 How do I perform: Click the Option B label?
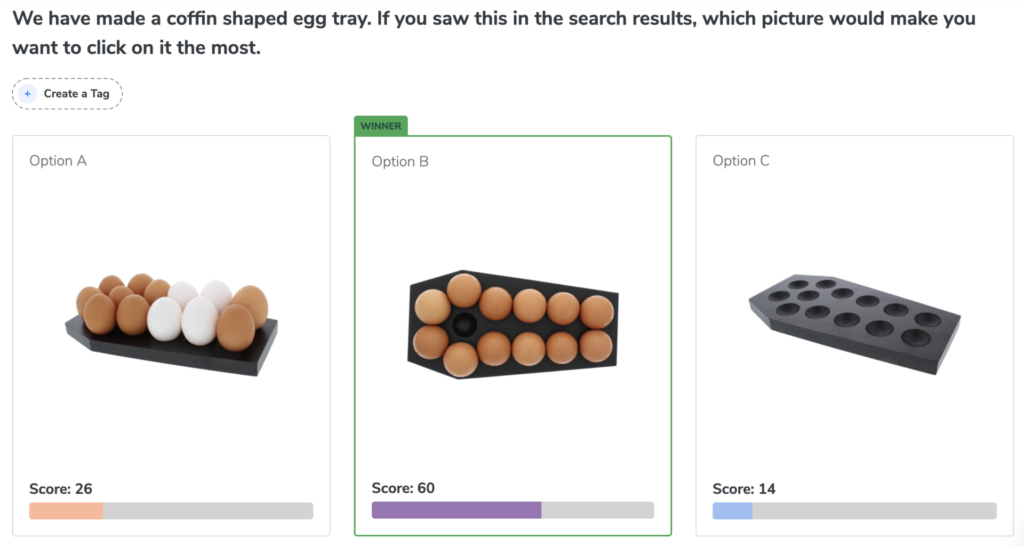[x=400, y=161]
